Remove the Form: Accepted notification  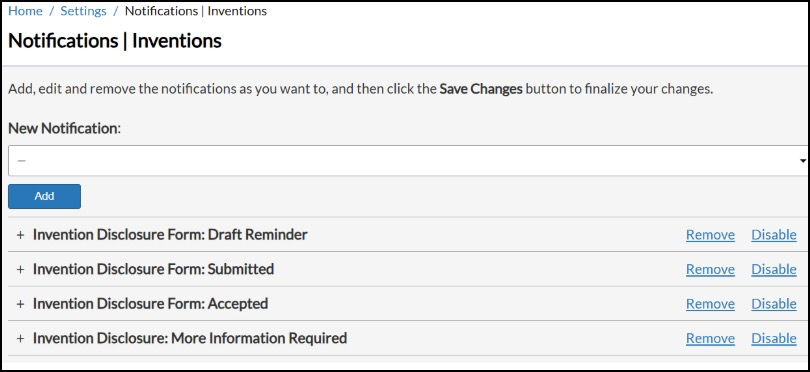click(710, 304)
